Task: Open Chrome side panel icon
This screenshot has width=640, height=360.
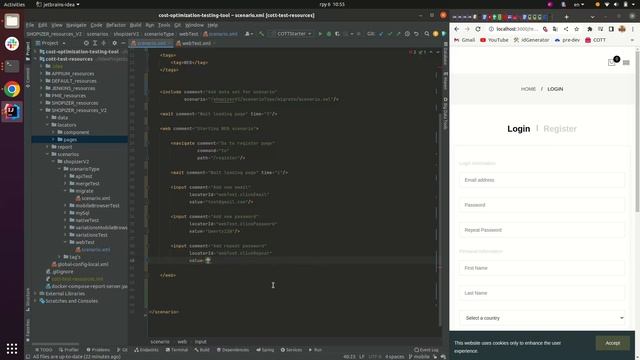Action: [611, 29]
